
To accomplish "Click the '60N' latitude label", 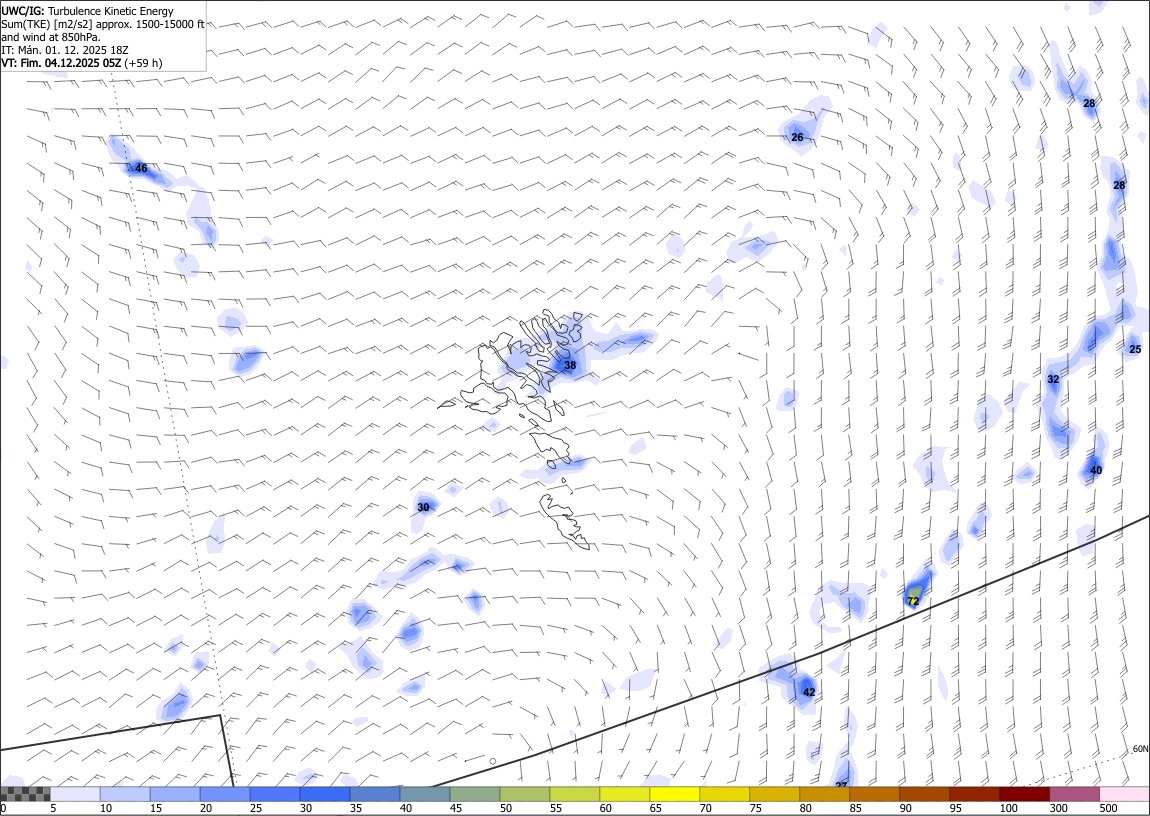I will [1140, 749].
